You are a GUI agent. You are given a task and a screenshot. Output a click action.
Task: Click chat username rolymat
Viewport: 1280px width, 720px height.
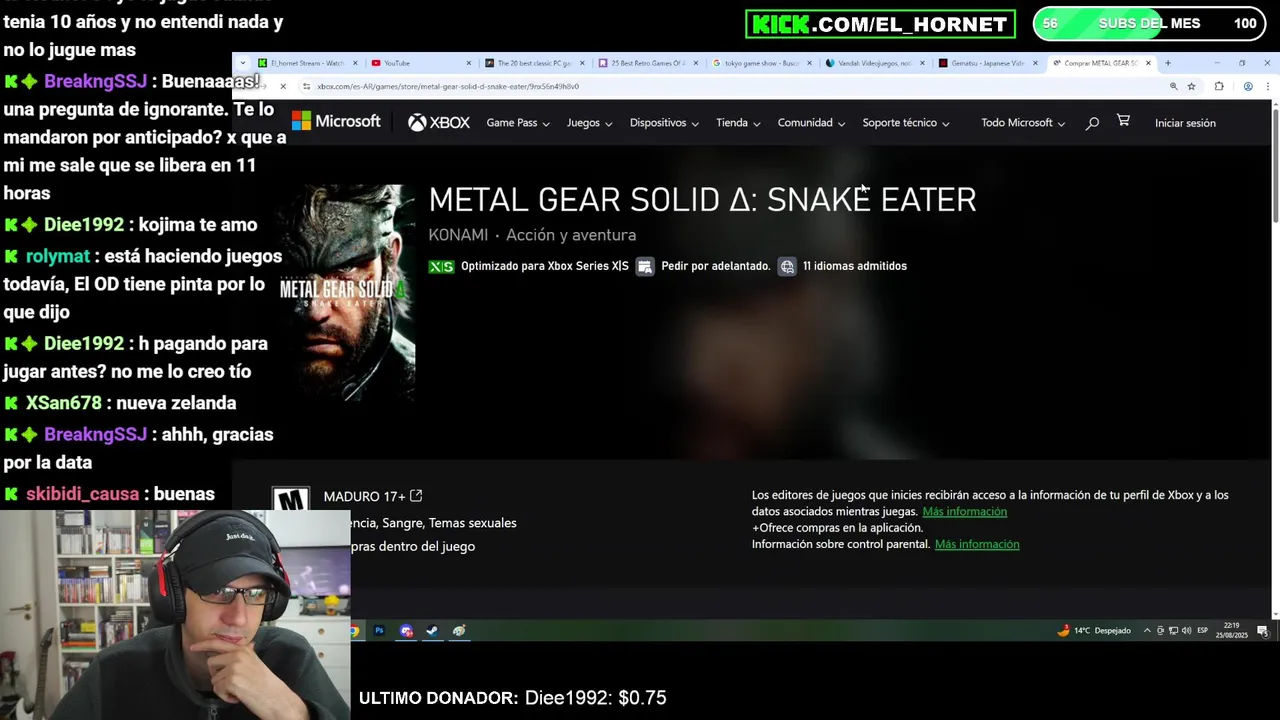pyautogui.click(x=58, y=257)
